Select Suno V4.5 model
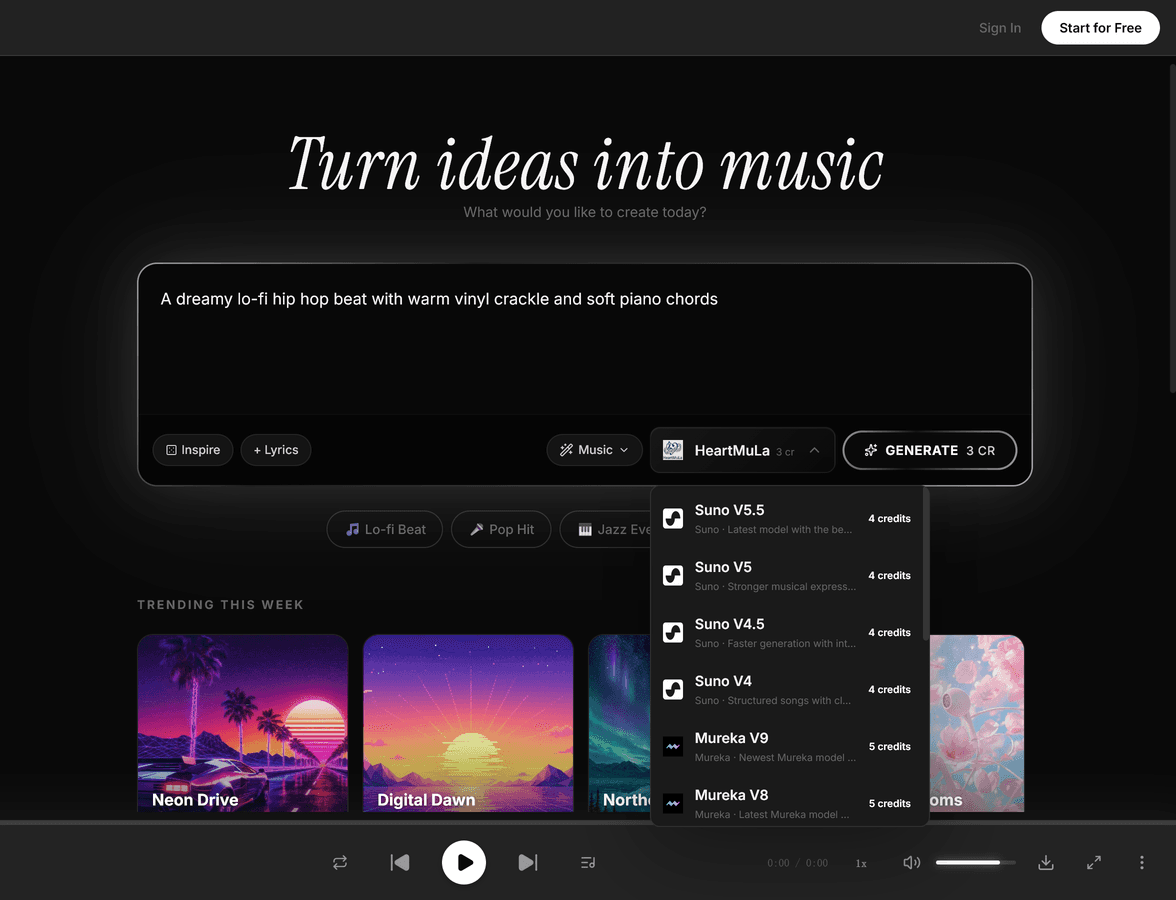Image resolution: width=1176 pixels, height=900 pixels. tap(788, 632)
